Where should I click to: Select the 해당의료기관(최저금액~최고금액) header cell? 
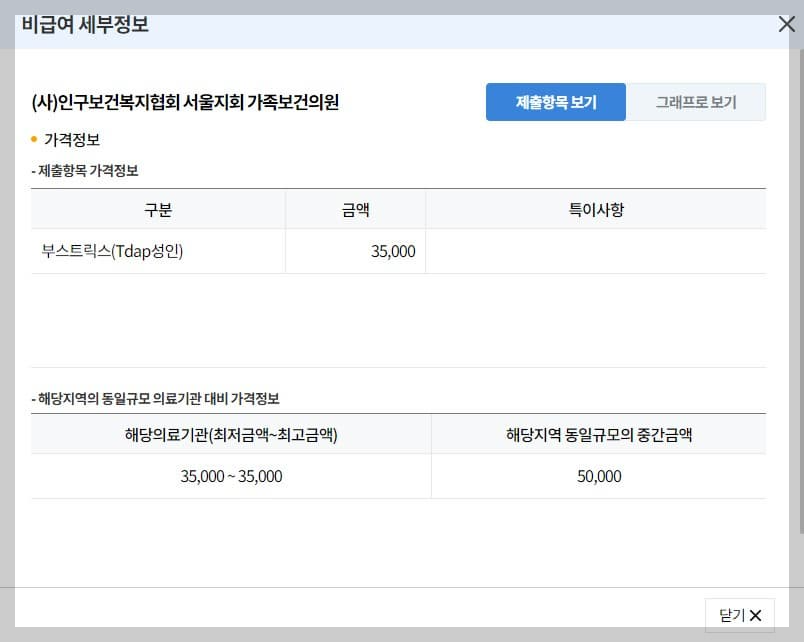point(229,434)
